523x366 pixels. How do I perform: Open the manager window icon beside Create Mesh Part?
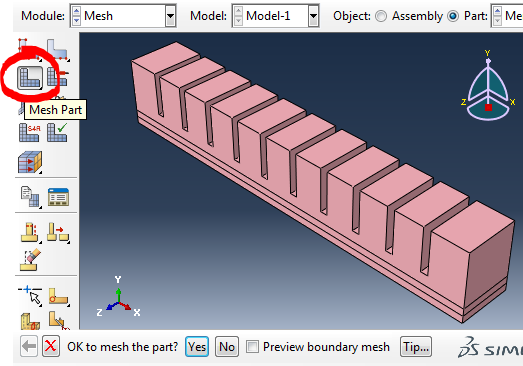pos(58,197)
